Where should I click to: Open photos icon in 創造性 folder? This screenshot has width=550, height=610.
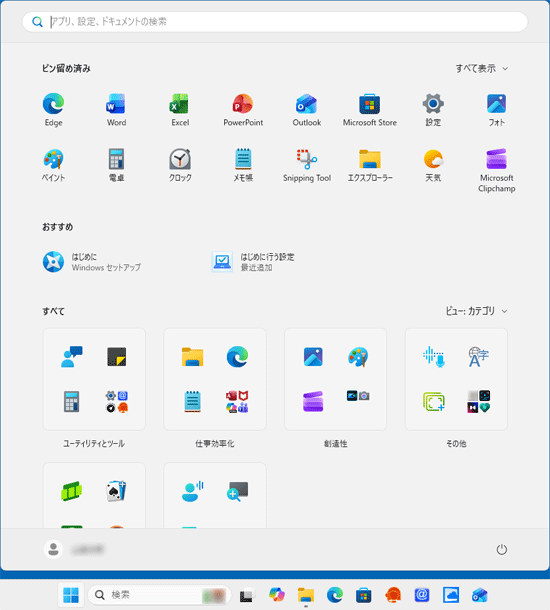pyautogui.click(x=313, y=357)
